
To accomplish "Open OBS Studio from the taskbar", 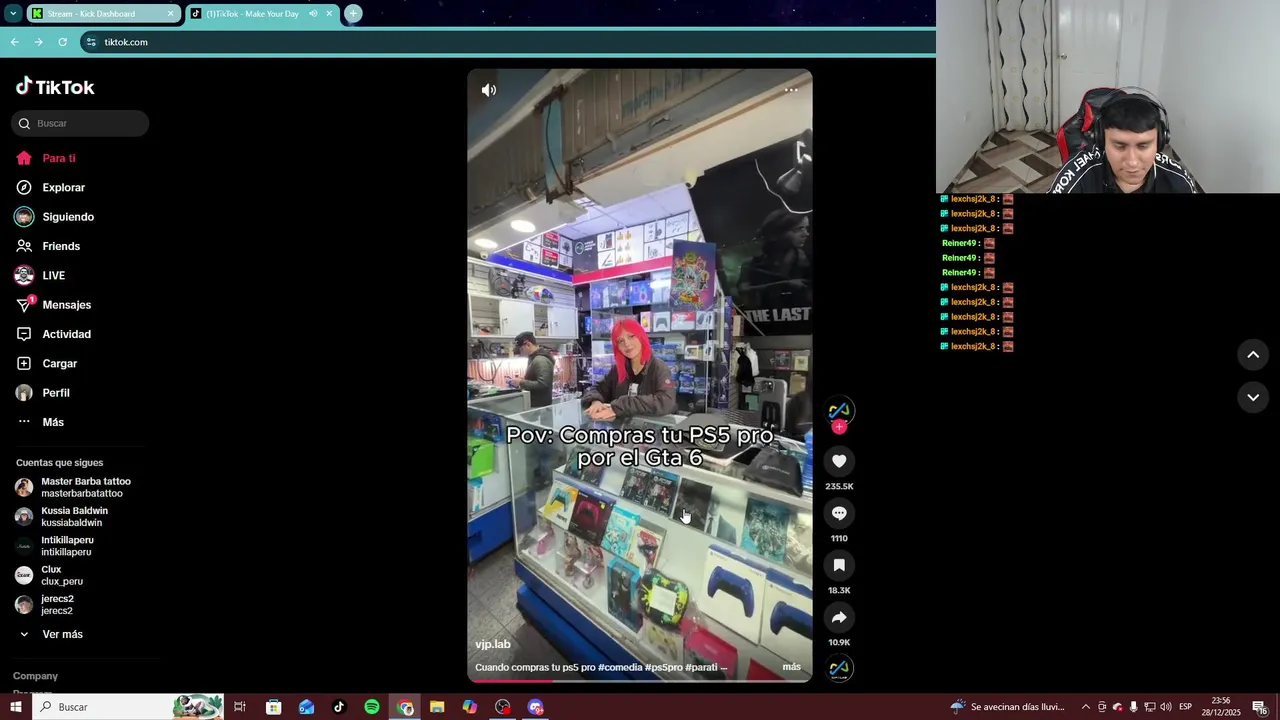I will 503,707.
